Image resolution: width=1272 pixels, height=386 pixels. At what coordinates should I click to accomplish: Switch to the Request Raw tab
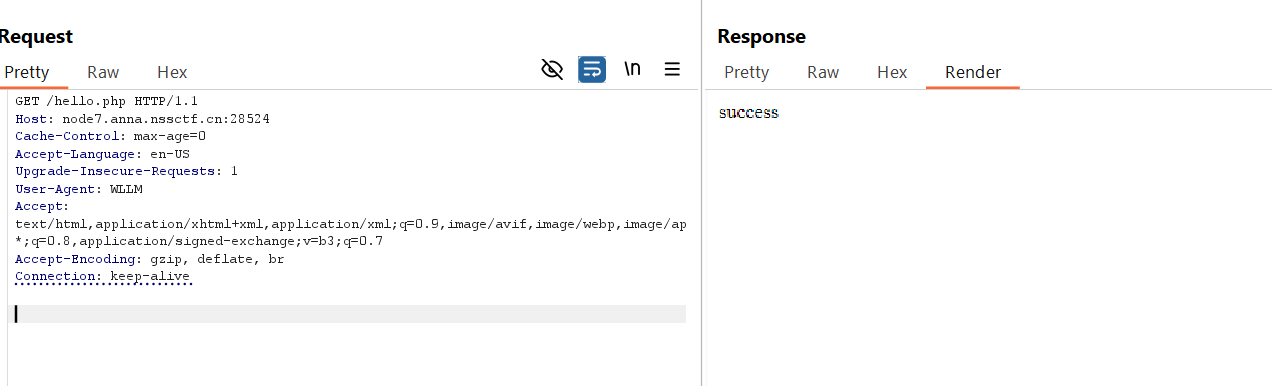pos(103,72)
